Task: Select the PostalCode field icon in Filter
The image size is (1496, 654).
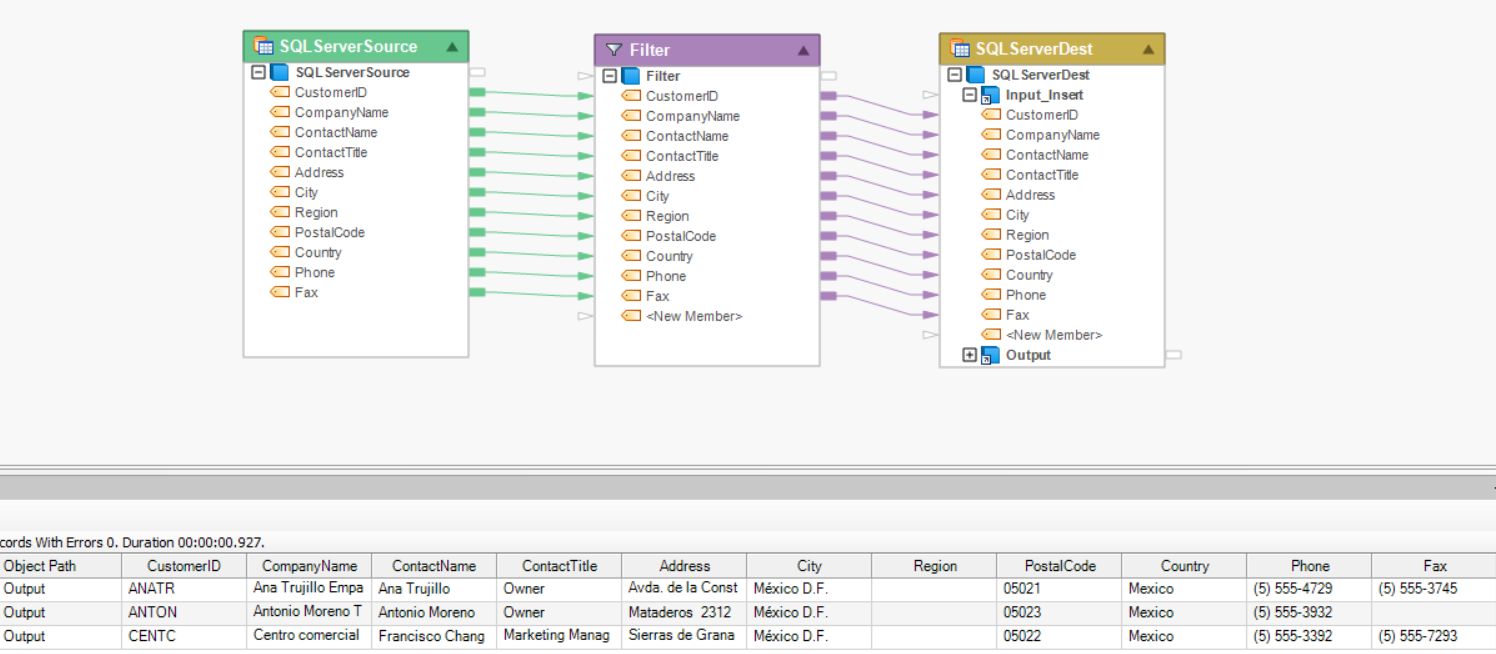Action: point(632,235)
